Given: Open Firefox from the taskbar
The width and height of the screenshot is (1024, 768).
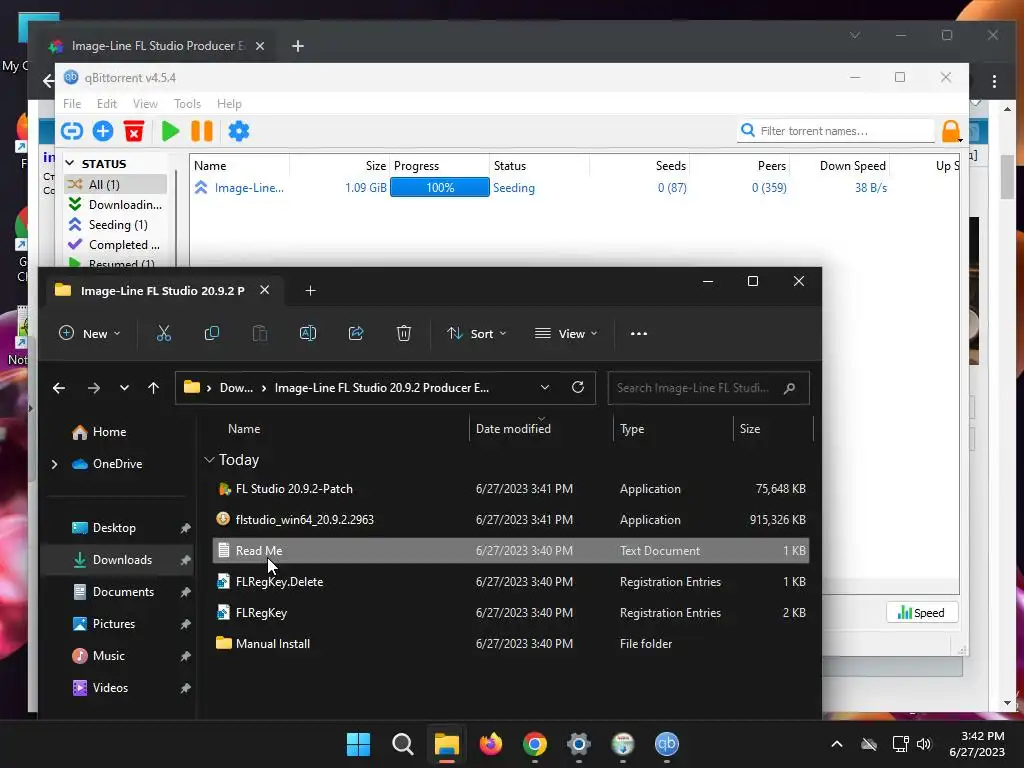Looking at the screenshot, I should pyautogui.click(x=490, y=744).
